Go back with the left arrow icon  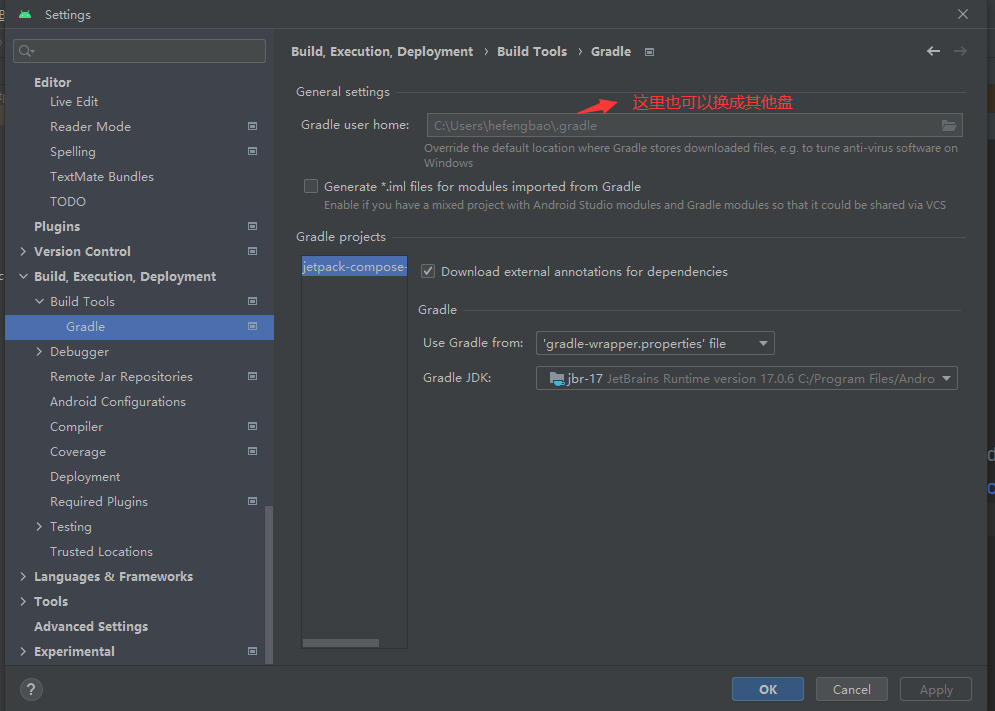933,51
